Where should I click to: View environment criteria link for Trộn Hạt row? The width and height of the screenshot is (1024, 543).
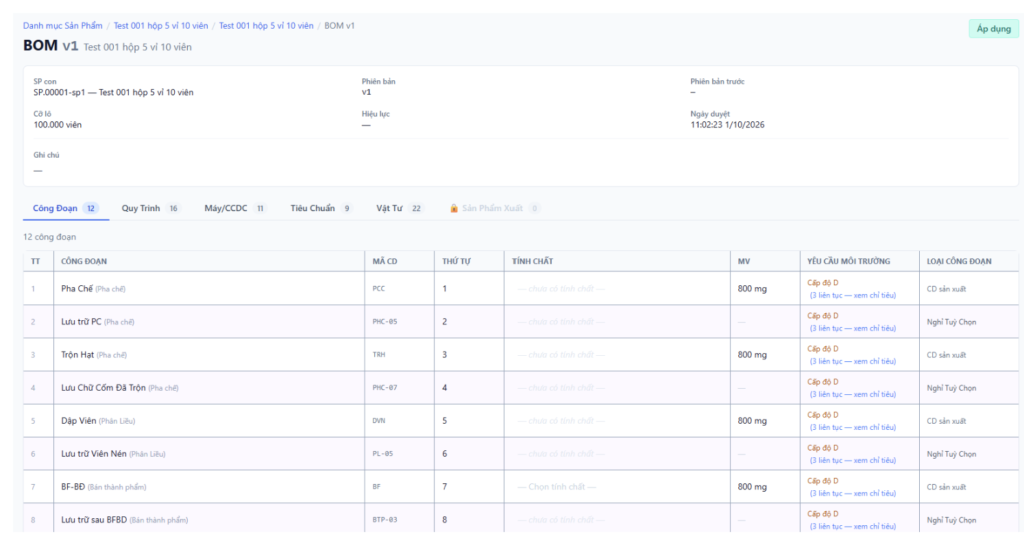click(853, 361)
